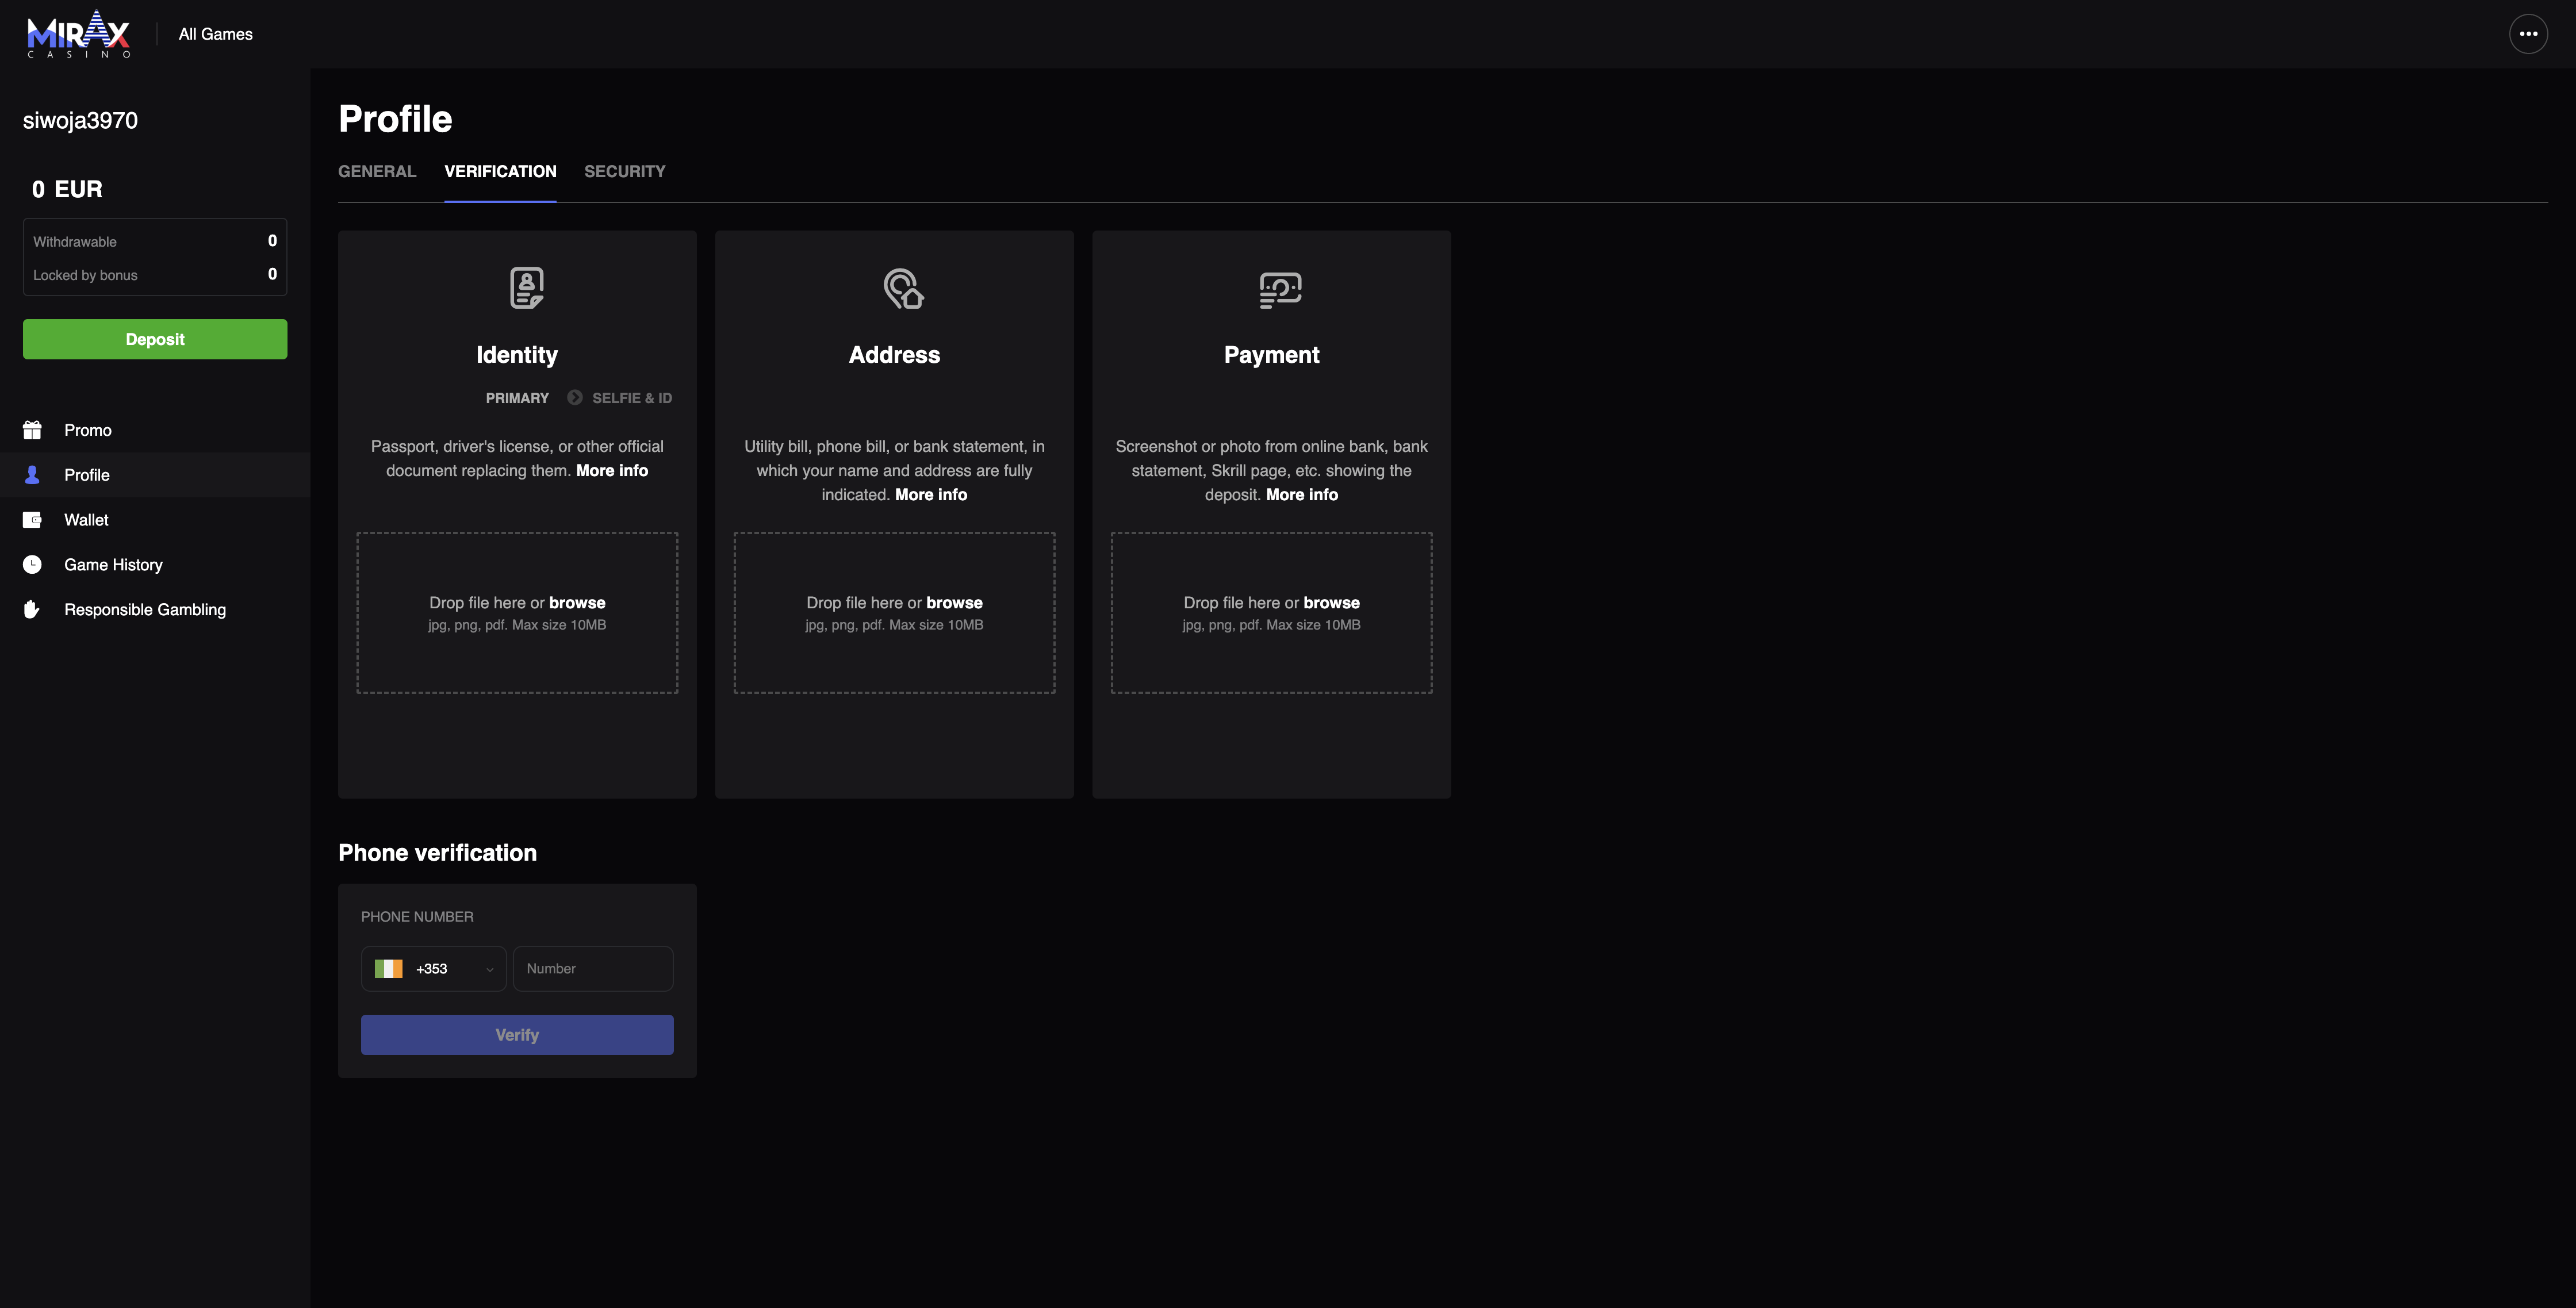Click the green Deposit button

pos(155,339)
